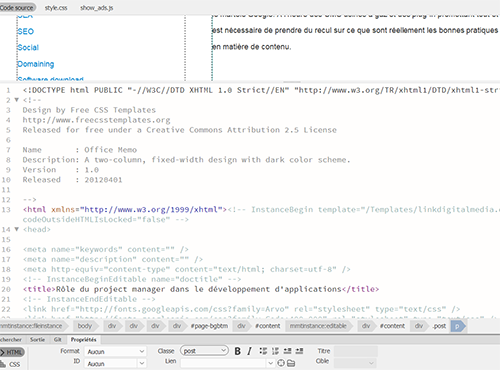Click the Arvo font stylesheet link line 22
This screenshot has height=370, width=500.
[x=242, y=309]
